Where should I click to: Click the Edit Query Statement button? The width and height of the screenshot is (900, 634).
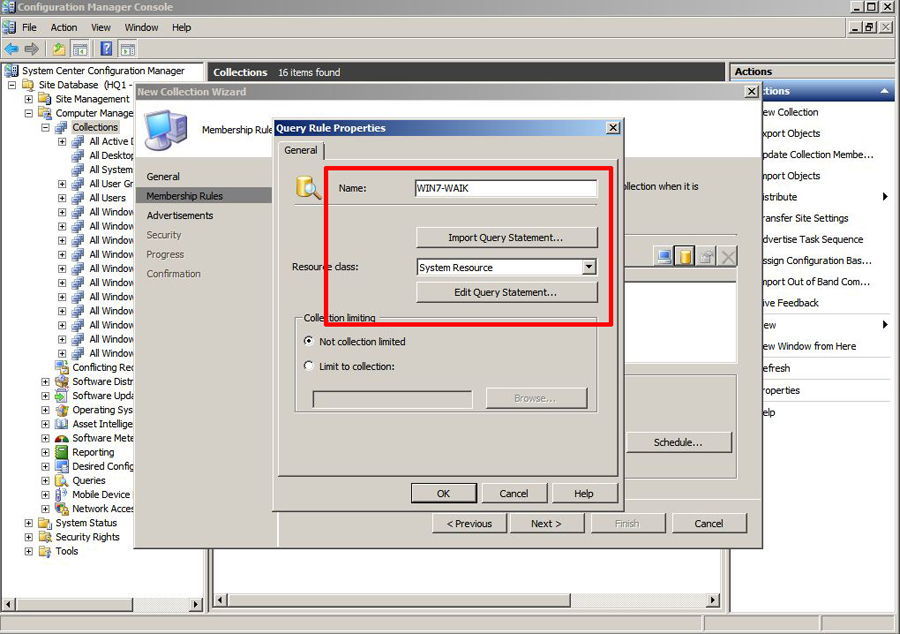coord(506,292)
